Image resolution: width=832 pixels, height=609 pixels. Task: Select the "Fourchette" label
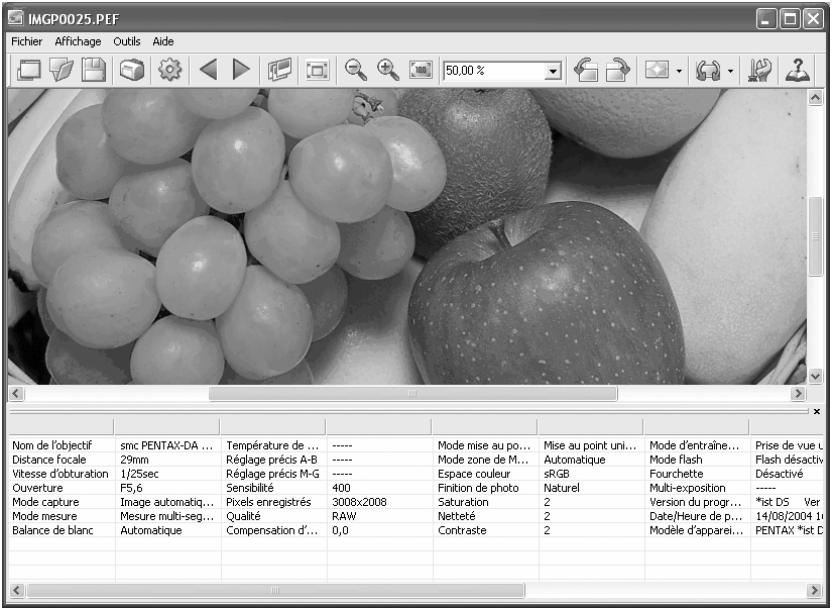pos(676,474)
